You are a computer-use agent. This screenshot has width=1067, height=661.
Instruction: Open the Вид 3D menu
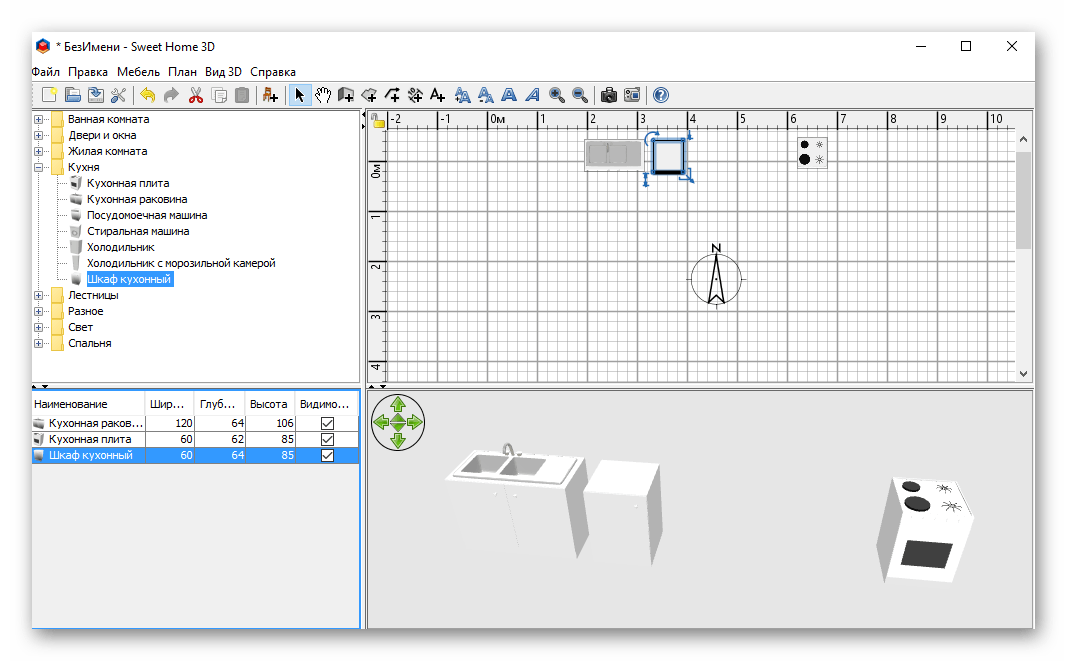(x=223, y=72)
